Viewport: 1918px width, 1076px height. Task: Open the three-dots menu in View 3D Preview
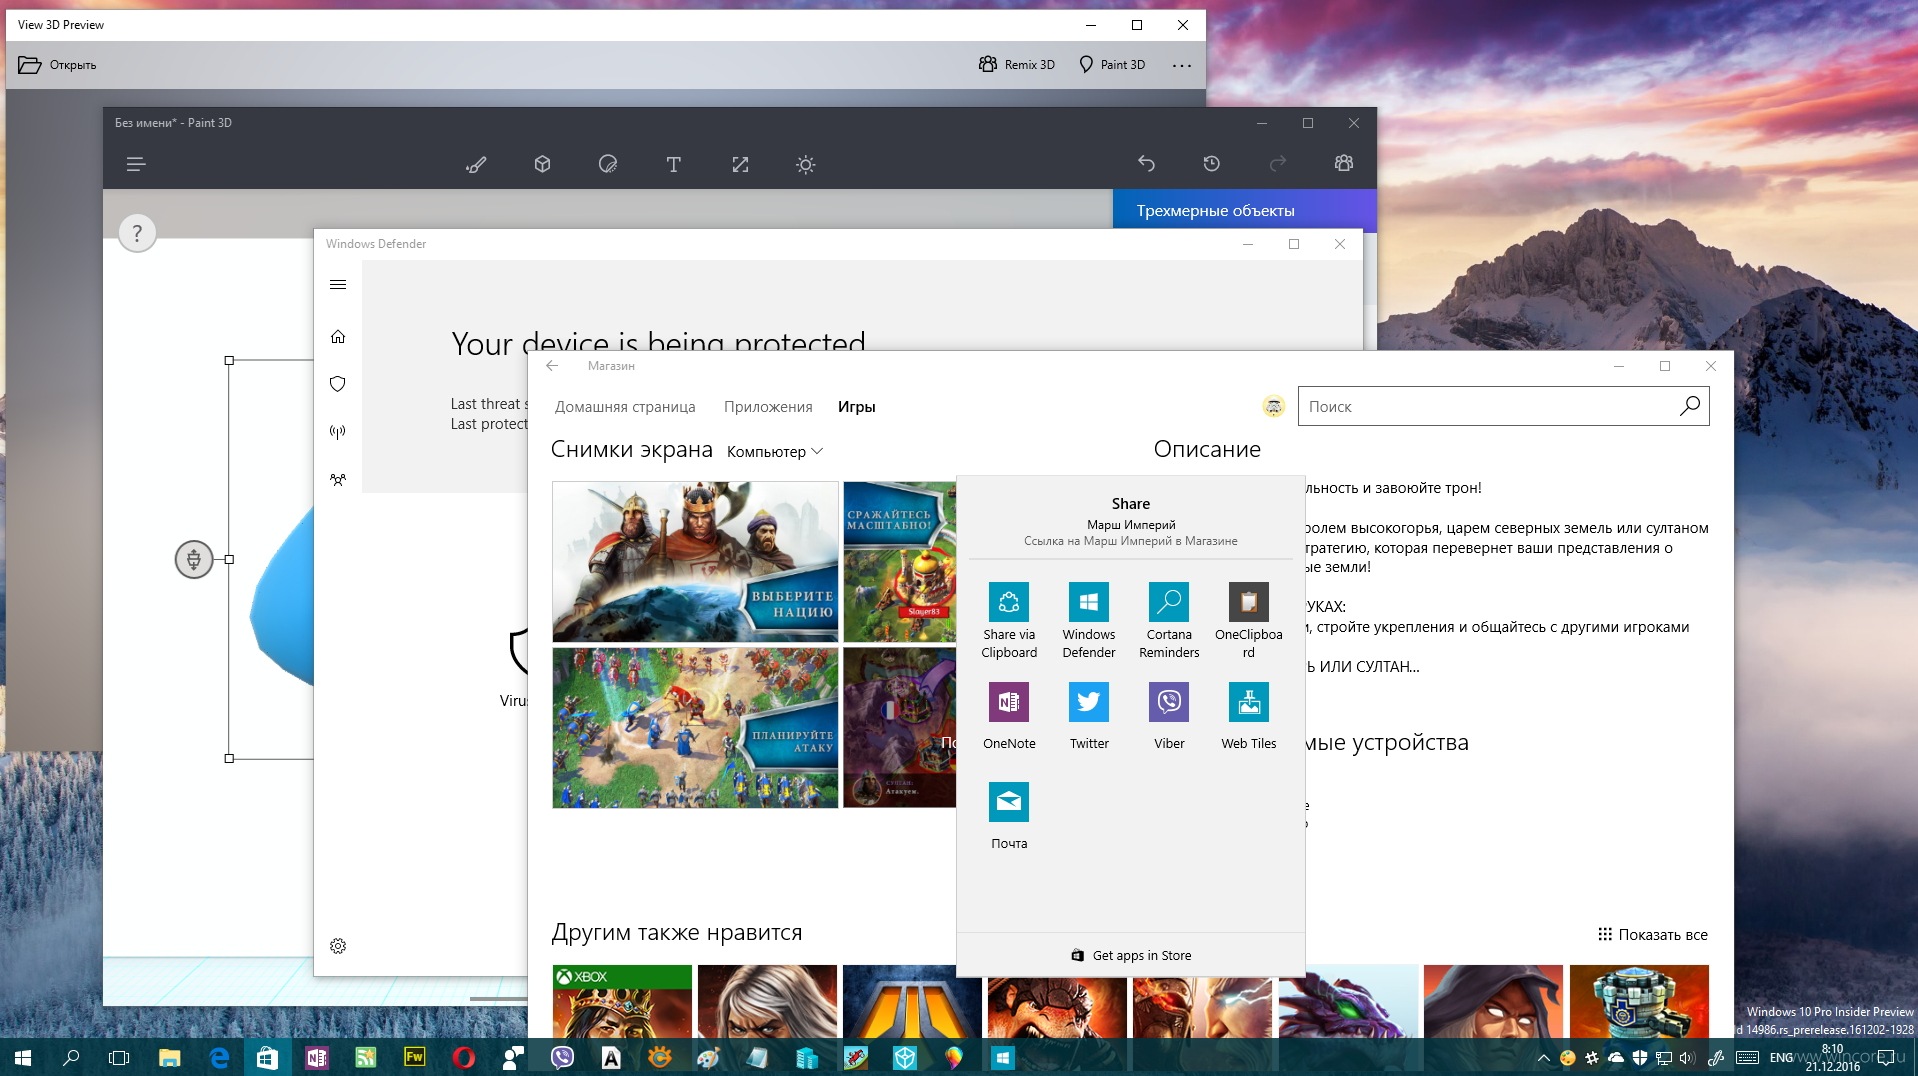click(1182, 65)
